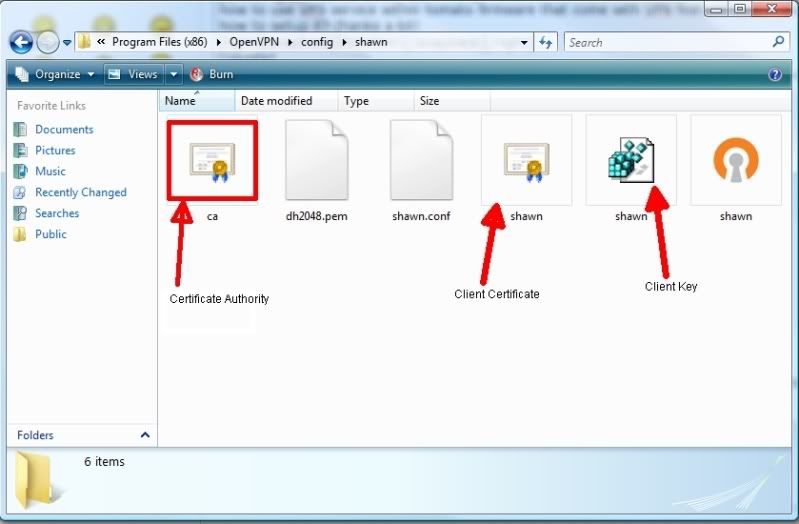This screenshot has width=799, height=524.
Task: Go back with the Back arrow
Action: (21, 42)
